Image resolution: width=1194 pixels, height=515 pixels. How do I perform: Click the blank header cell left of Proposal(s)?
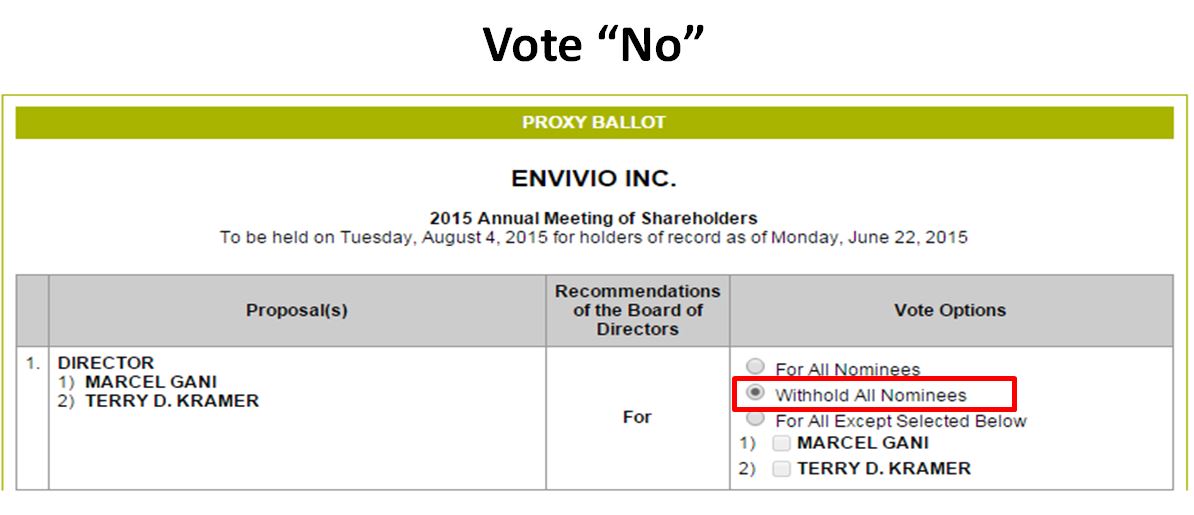coord(33,310)
